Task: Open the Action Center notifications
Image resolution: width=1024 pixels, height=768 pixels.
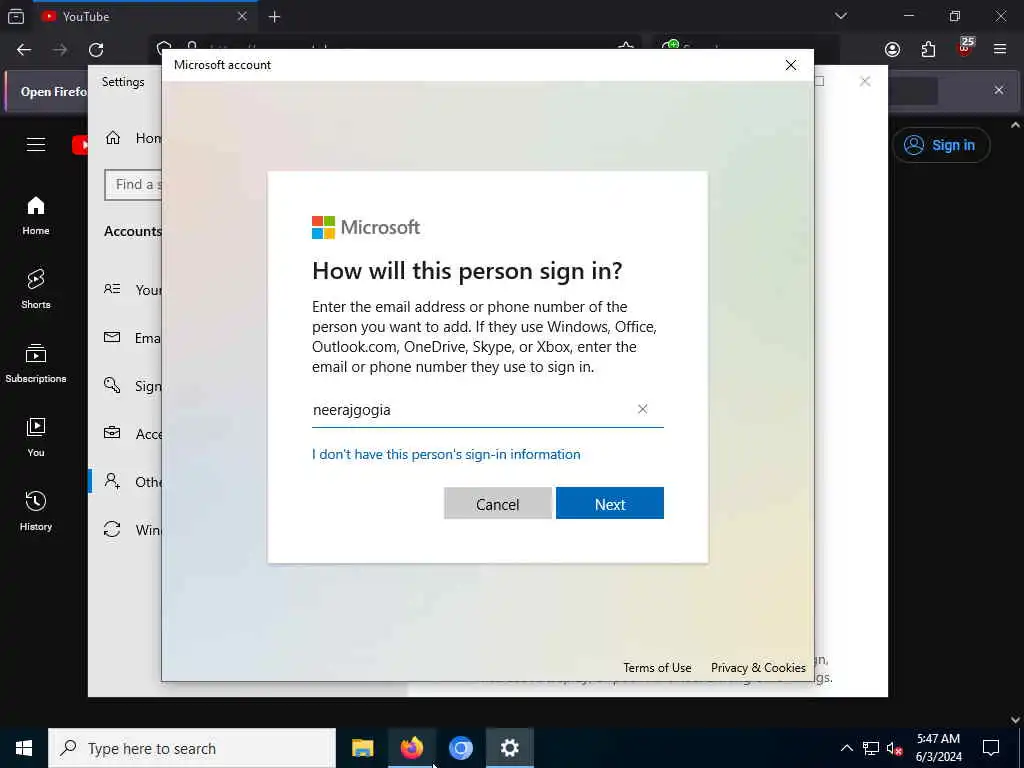Action: (991, 748)
